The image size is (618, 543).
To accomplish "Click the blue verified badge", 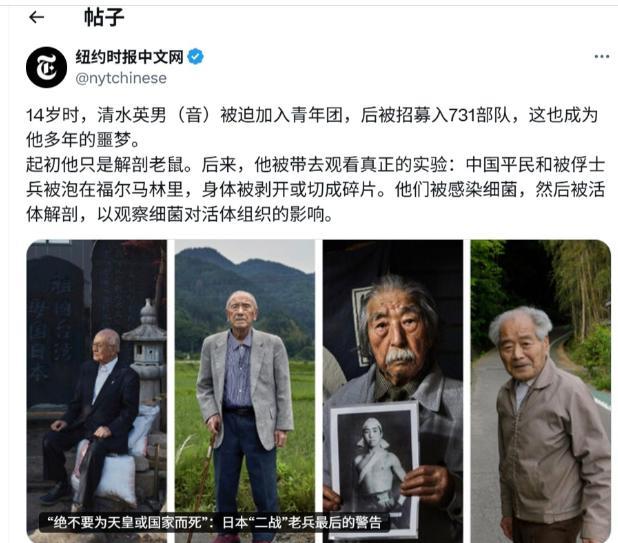I will [195, 57].
